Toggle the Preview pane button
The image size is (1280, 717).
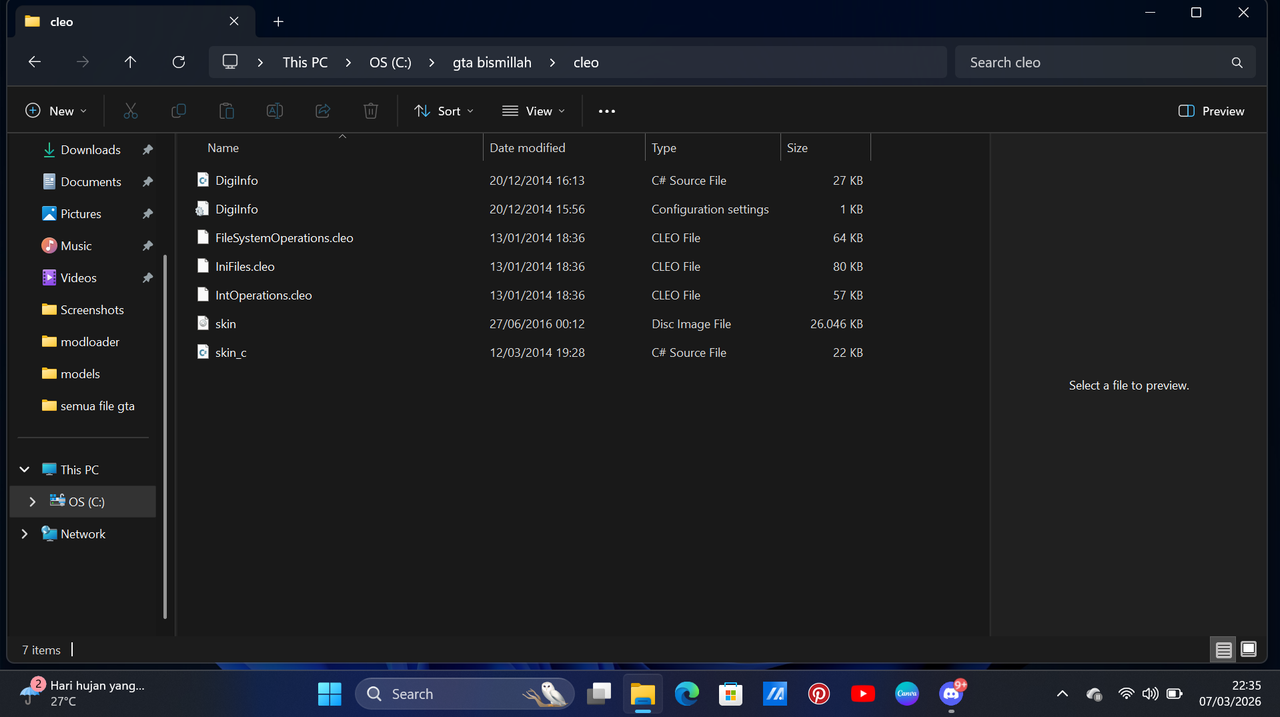click(x=1211, y=111)
